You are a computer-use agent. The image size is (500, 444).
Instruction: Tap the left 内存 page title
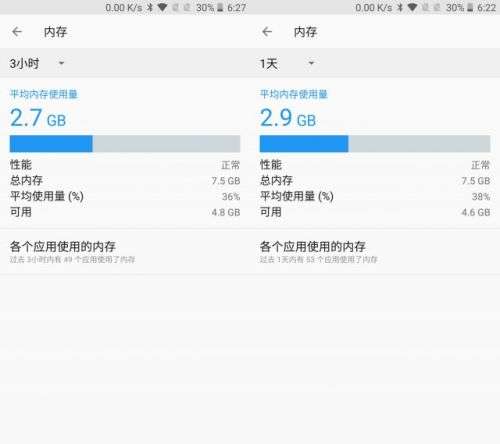tap(55, 32)
